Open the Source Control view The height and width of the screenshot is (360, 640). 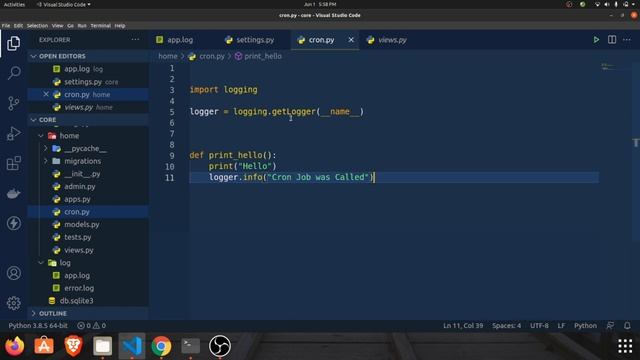point(13,103)
